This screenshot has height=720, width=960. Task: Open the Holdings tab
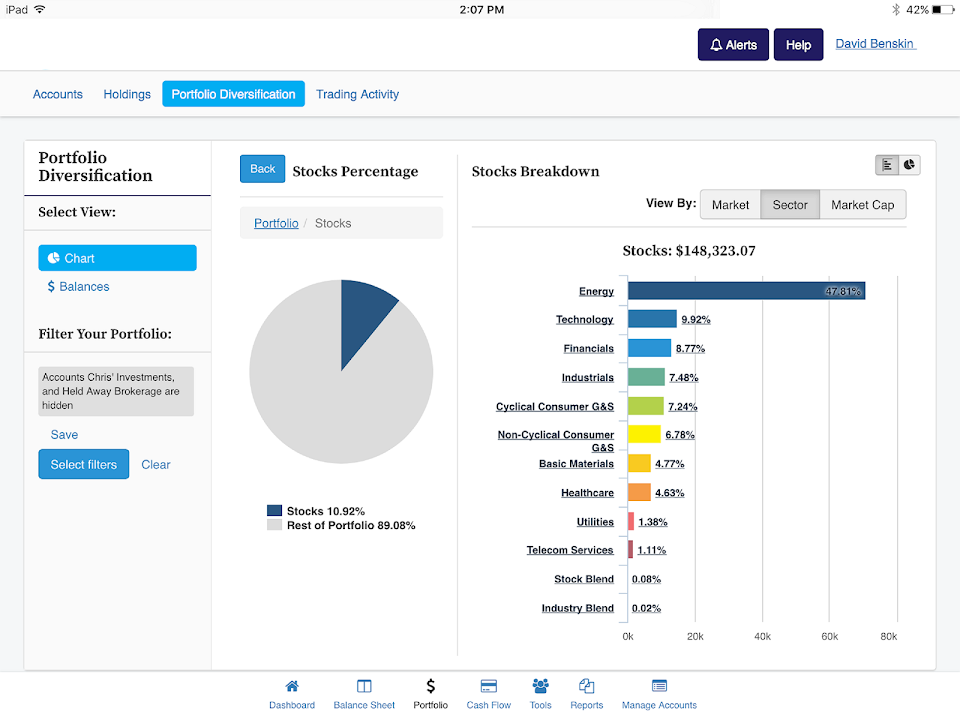127,94
